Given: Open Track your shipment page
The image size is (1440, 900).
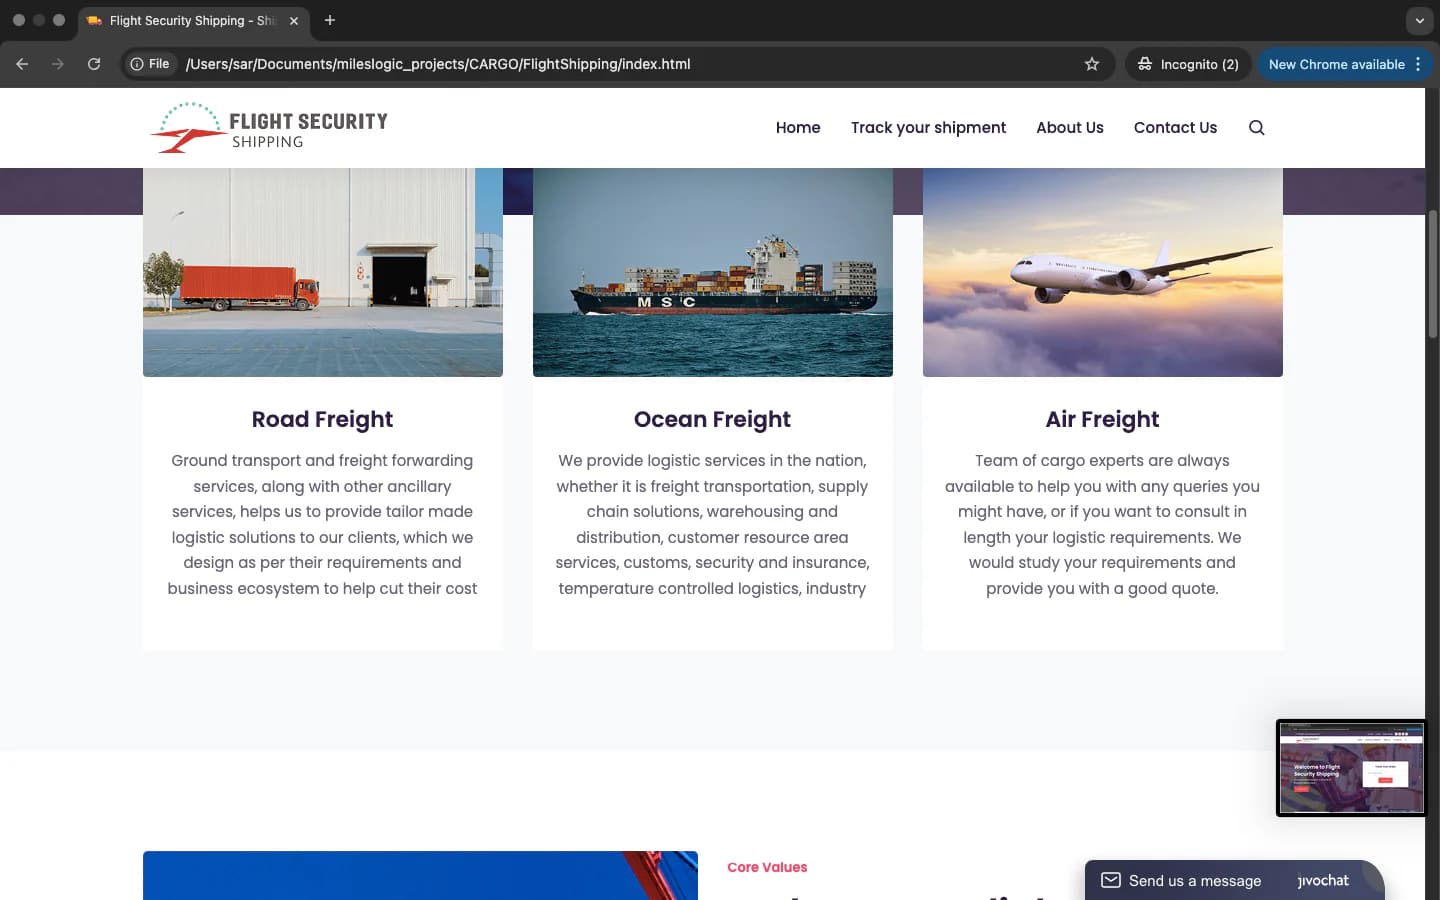Looking at the screenshot, I should click(x=928, y=128).
